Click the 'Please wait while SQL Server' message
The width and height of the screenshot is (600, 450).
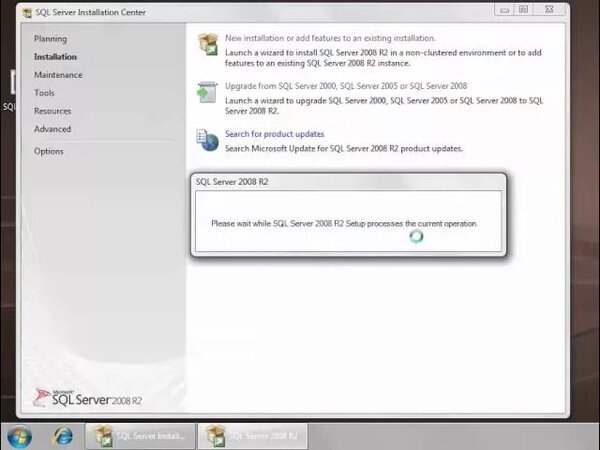pyautogui.click(x=344, y=223)
